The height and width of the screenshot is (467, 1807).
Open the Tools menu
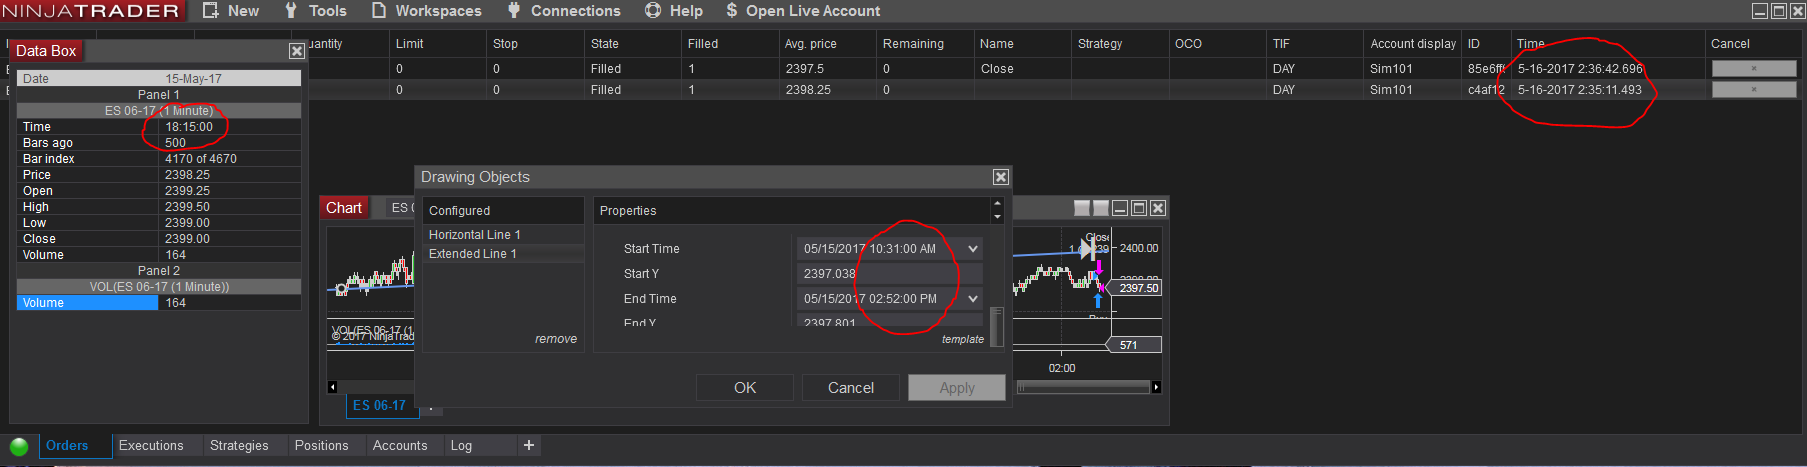[327, 11]
